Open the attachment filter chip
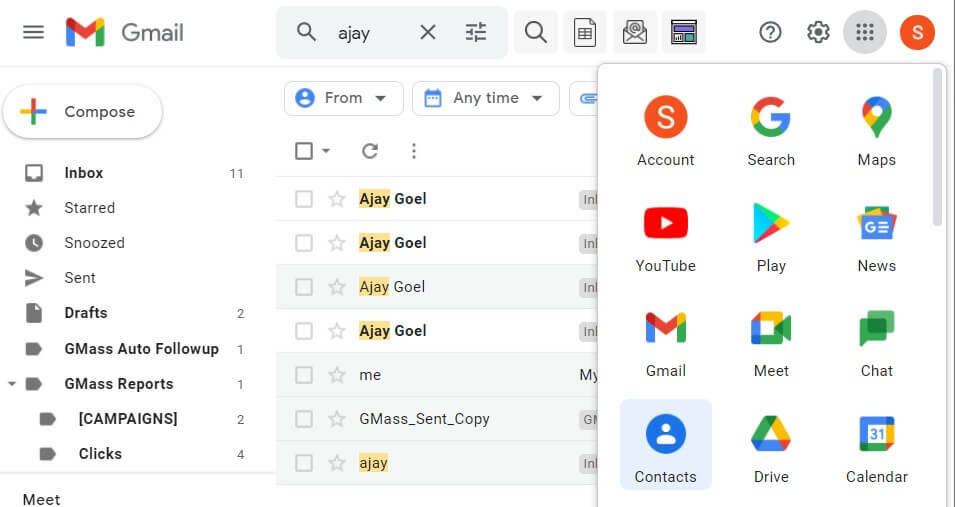Screen dimensions: 955x507 click(584, 98)
